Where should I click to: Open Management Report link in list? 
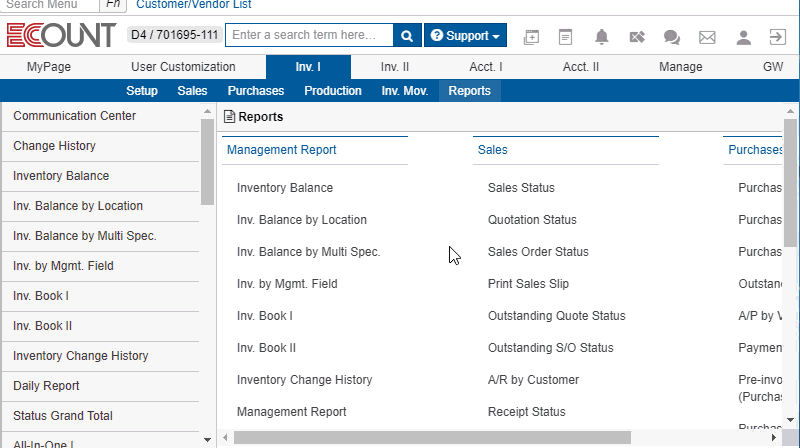(291, 412)
